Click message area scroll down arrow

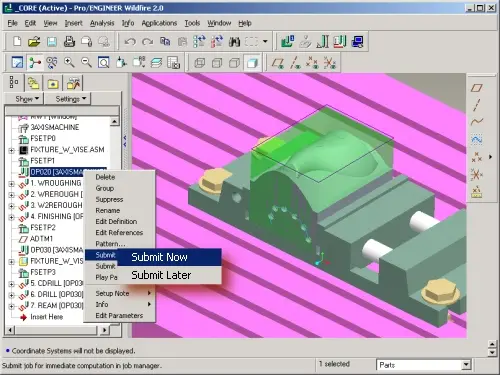(492, 353)
